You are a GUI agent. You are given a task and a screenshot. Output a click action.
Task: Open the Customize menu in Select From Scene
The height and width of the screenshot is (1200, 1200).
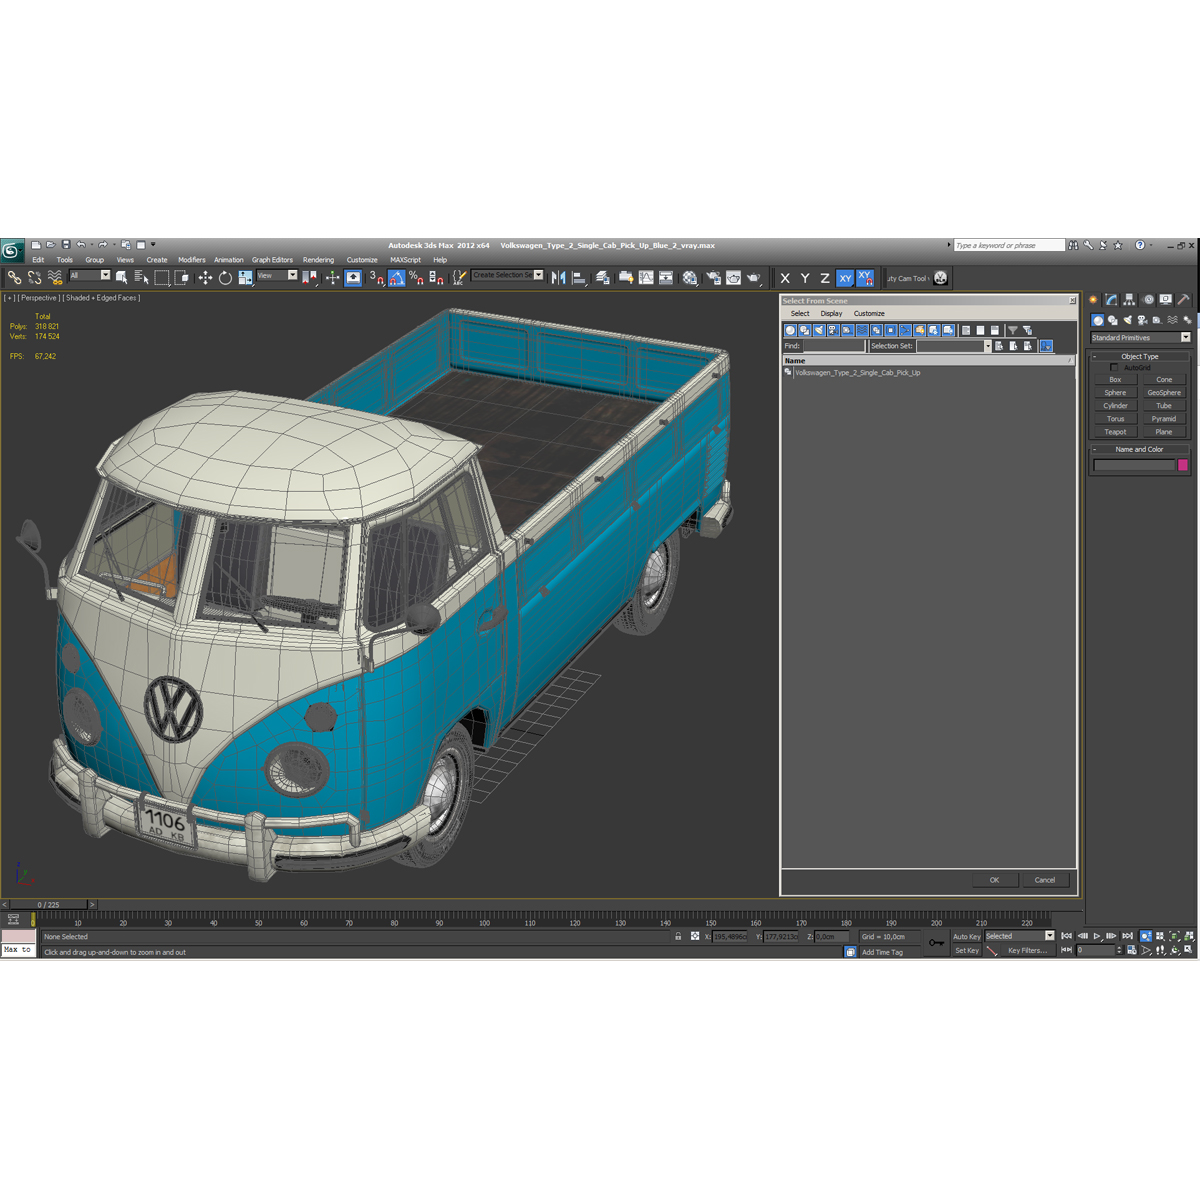869,313
